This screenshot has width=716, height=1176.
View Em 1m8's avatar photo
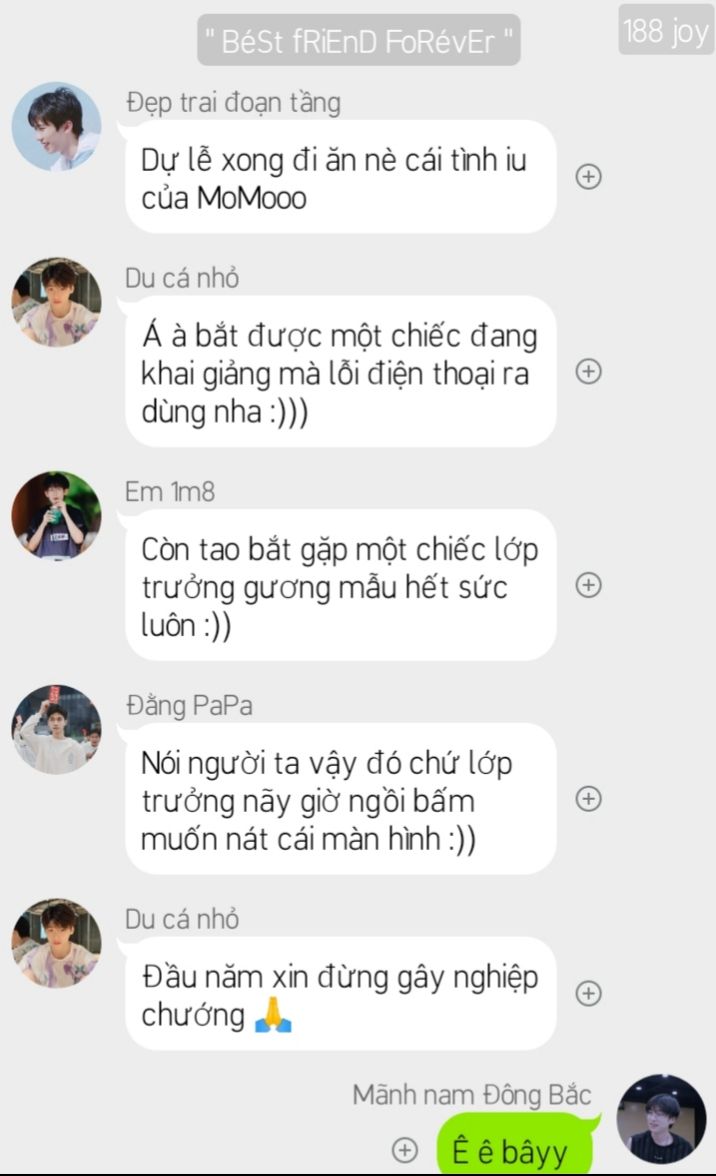pos(56,516)
